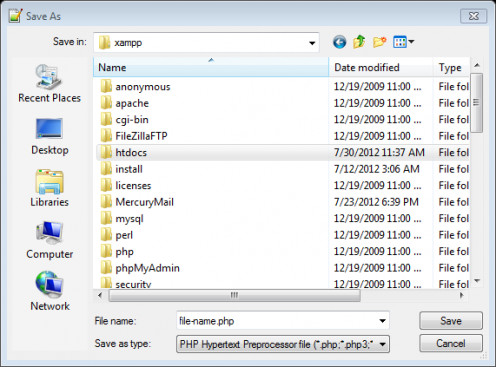496x367 pixels.
Task: Close the Save As dialog
Action: coord(473,16)
